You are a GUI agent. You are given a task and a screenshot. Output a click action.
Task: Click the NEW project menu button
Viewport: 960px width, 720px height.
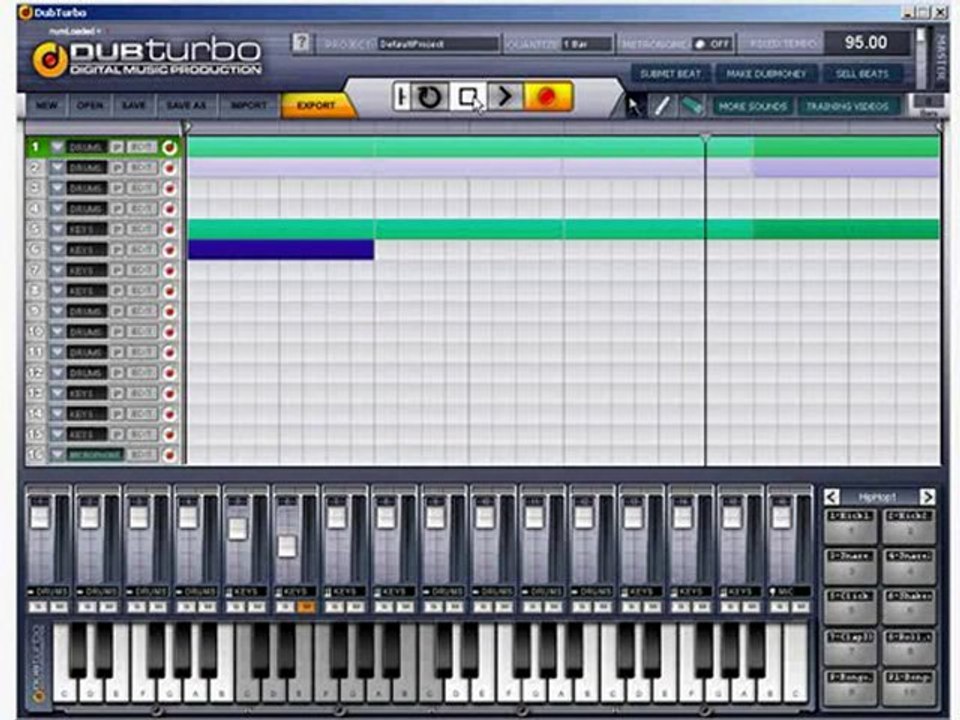tap(47, 106)
